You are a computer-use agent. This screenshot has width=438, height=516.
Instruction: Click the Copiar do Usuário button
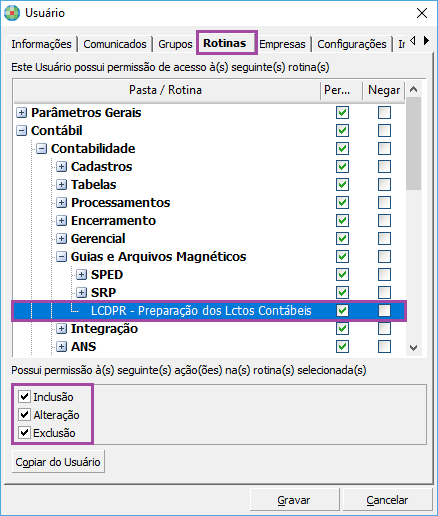click(x=58, y=462)
